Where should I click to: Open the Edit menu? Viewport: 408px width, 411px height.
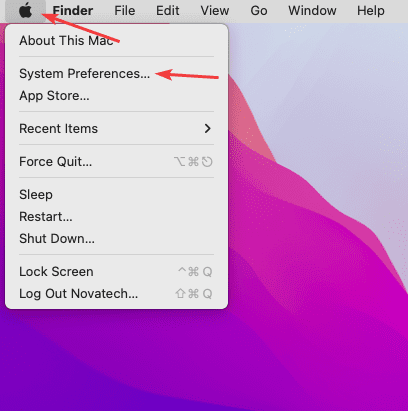click(x=168, y=11)
